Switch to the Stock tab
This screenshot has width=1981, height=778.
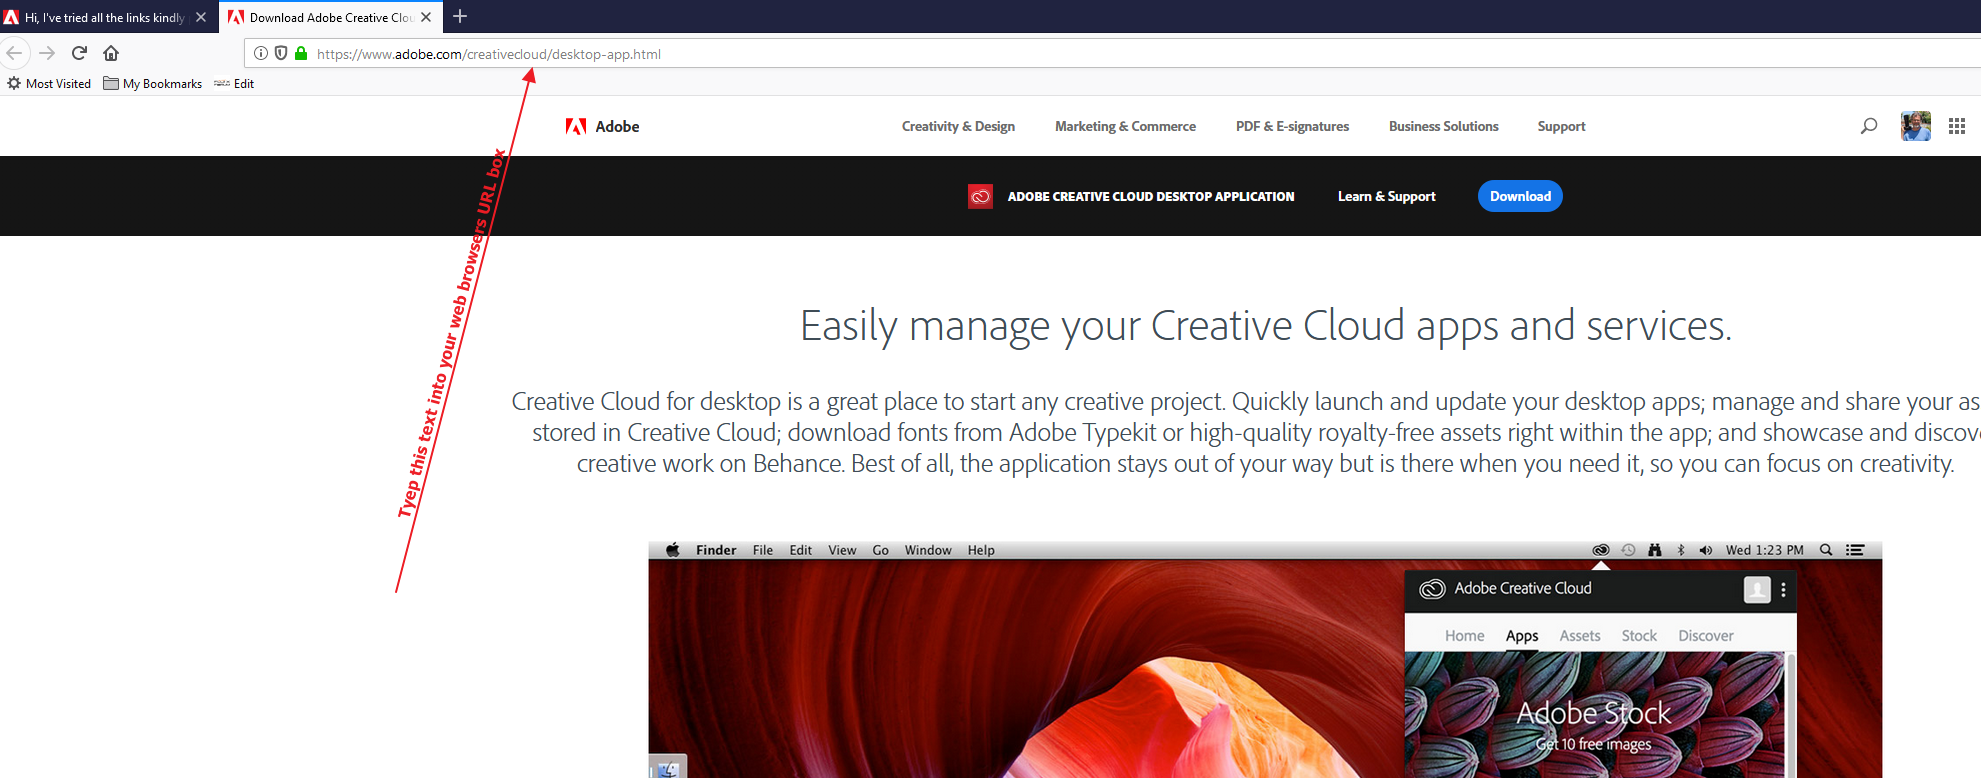pyautogui.click(x=1639, y=636)
